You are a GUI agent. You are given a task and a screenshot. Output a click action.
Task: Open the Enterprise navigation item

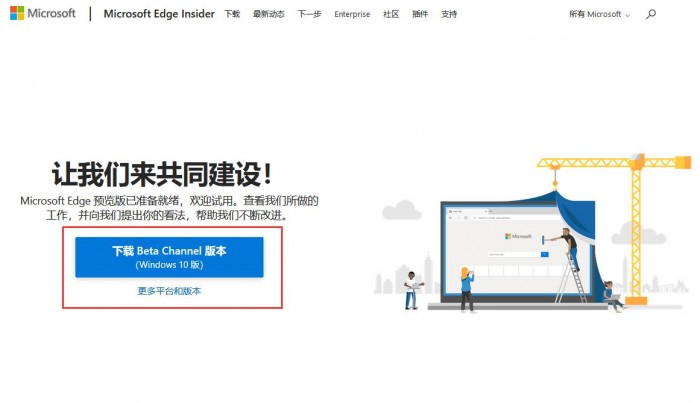[352, 14]
